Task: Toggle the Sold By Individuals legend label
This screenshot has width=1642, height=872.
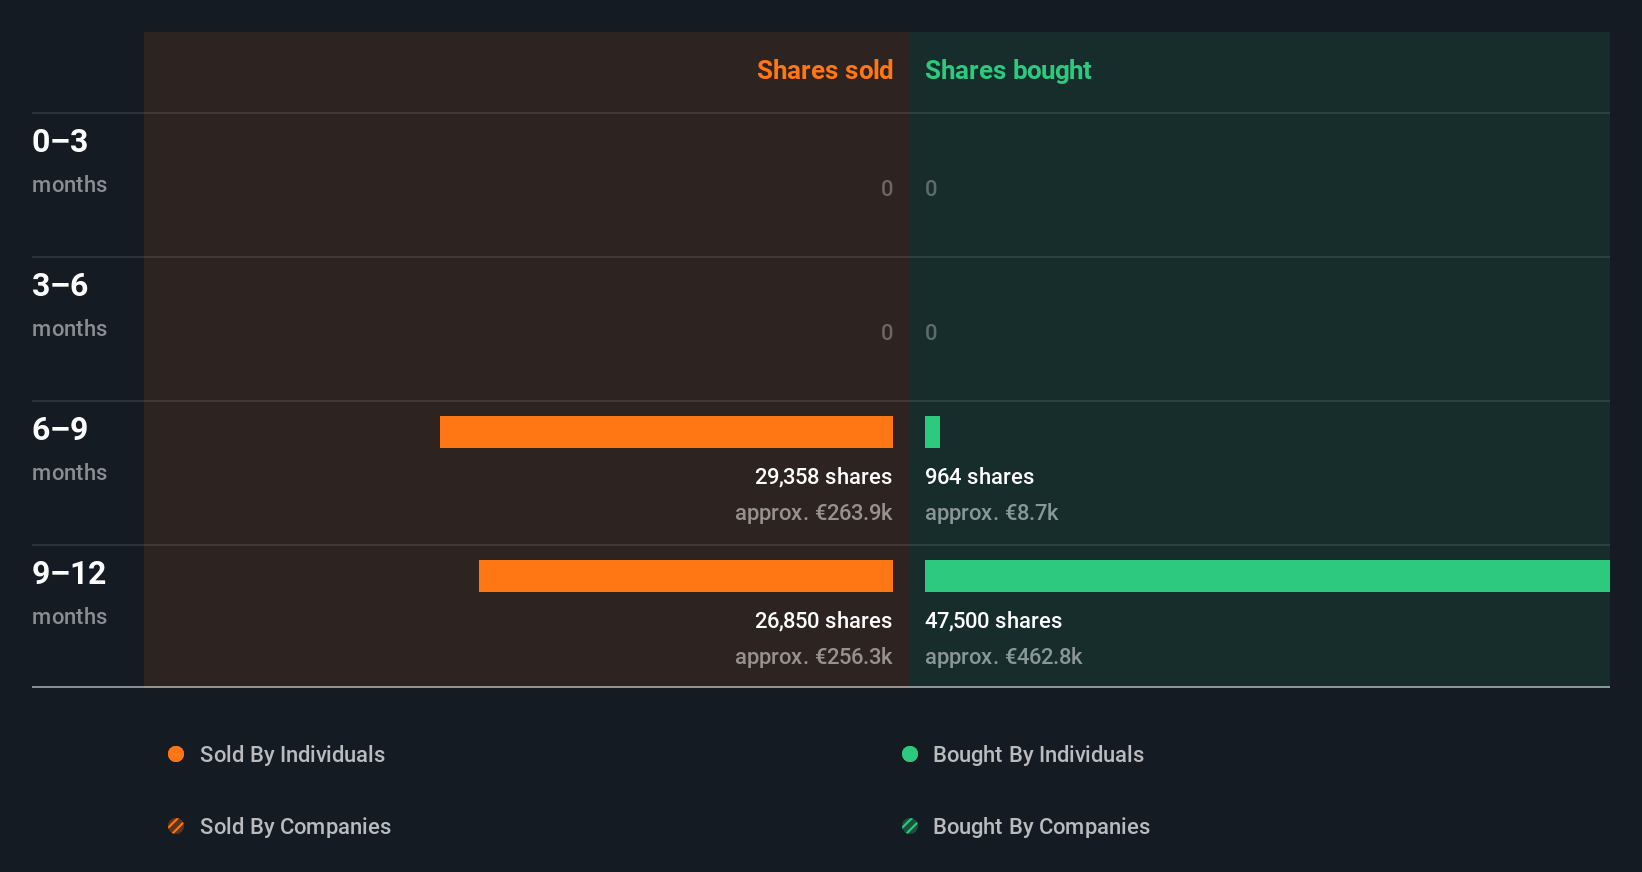Action: [292, 754]
